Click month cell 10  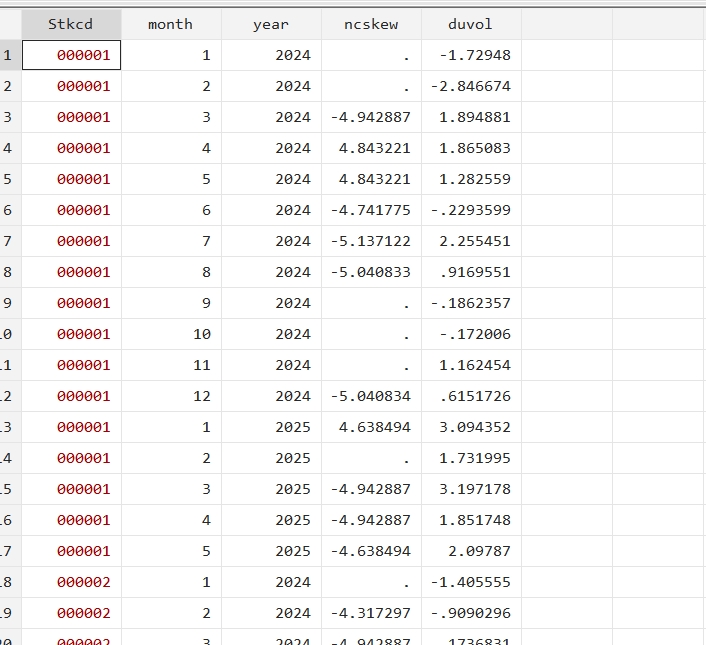coord(171,334)
